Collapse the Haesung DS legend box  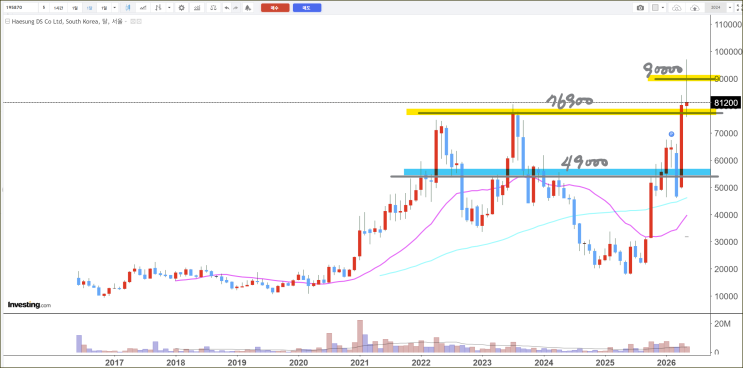7,21
